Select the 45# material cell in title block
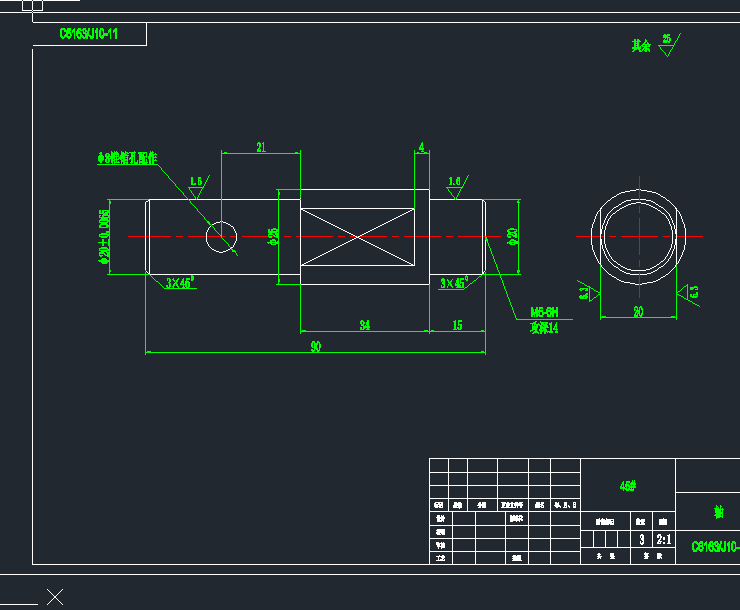 tap(628, 486)
